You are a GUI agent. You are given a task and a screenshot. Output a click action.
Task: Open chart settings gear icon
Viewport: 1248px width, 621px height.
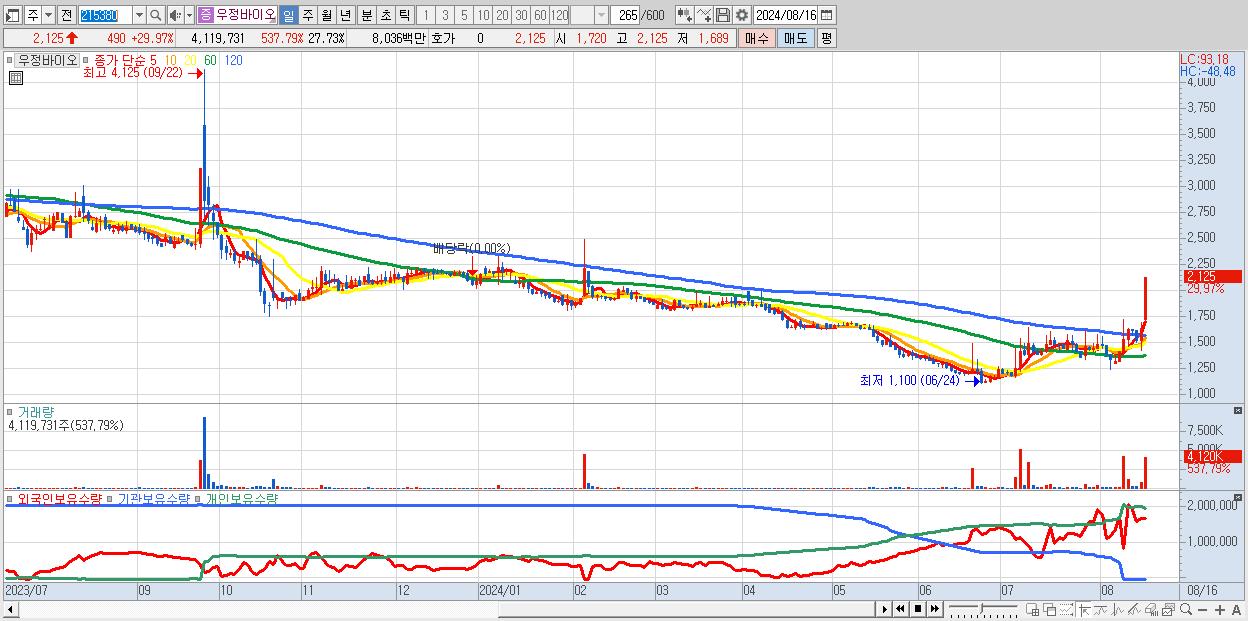pyautogui.click(x=741, y=15)
